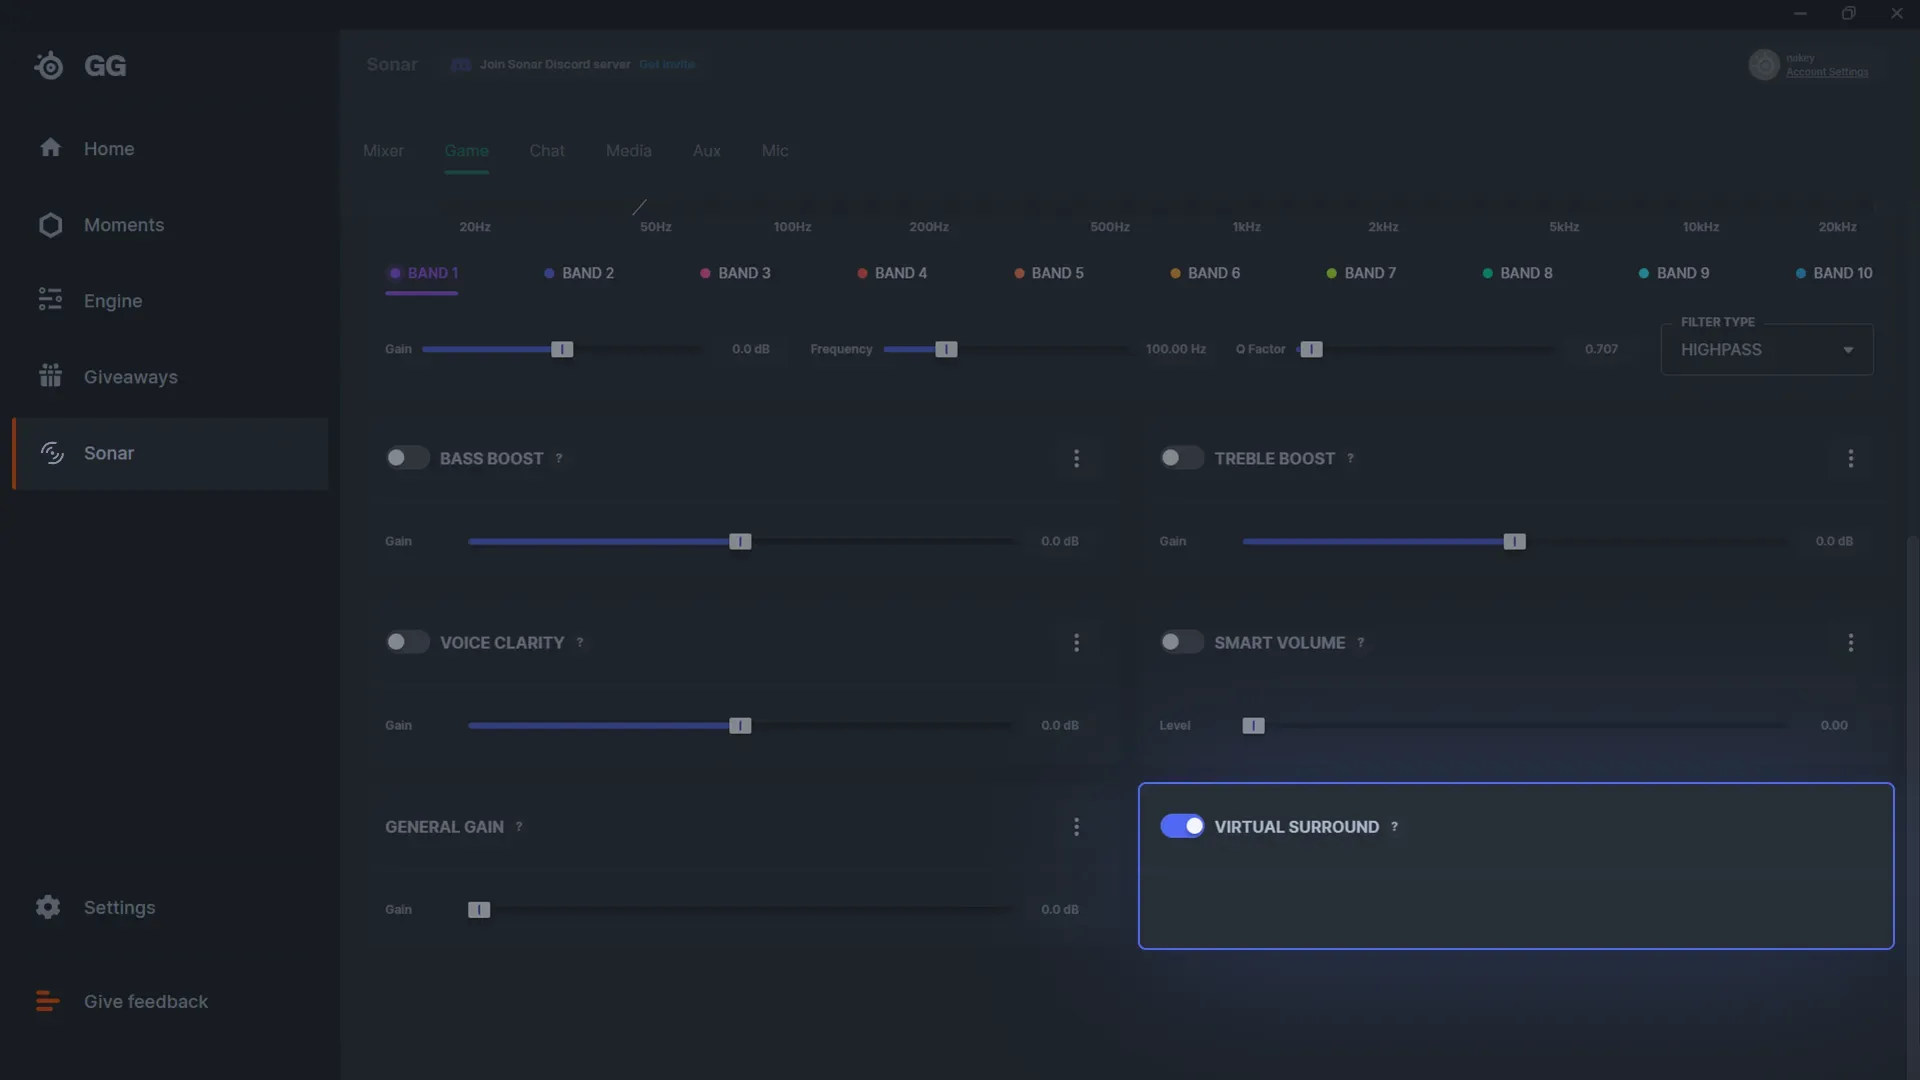The width and height of the screenshot is (1920, 1080).
Task: Switch to the Mixer tab
Action: [384, 149]
